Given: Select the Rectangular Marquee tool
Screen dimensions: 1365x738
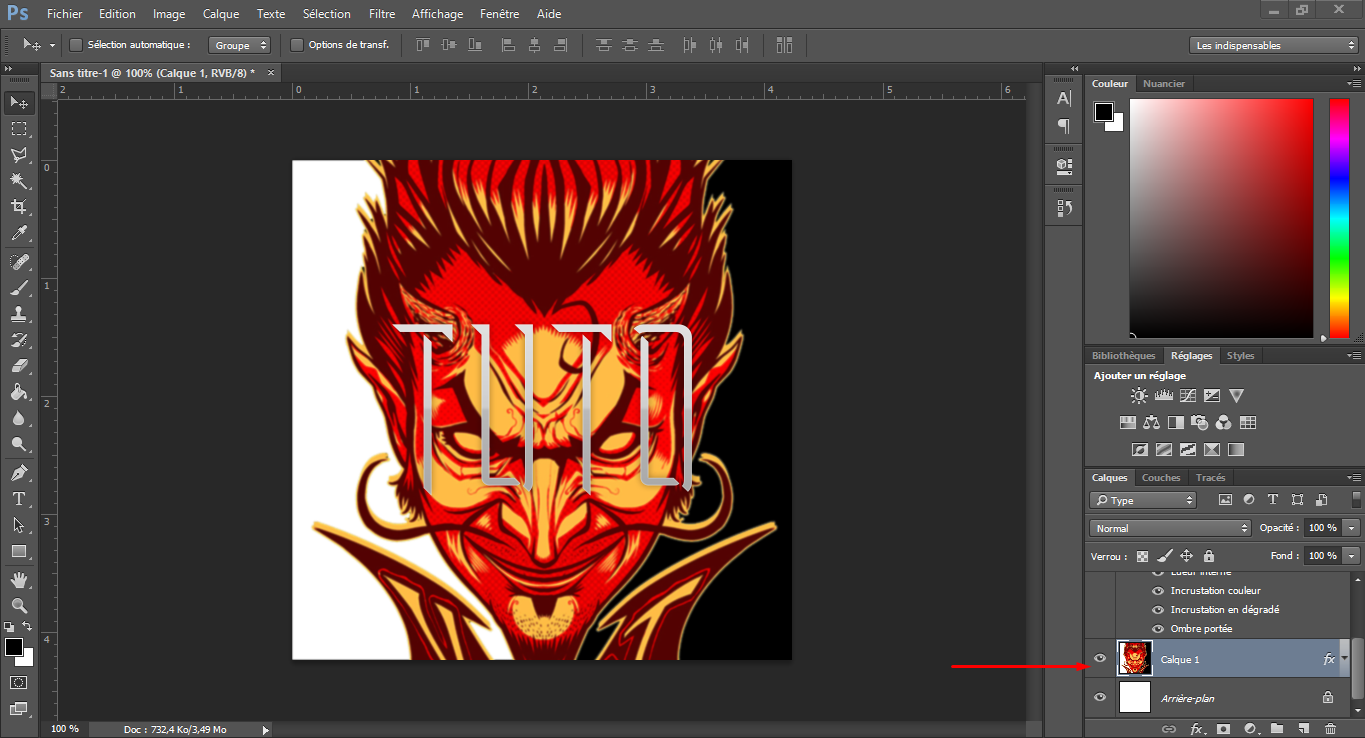Looking at the screenshot, I should [x=19, y=129].
